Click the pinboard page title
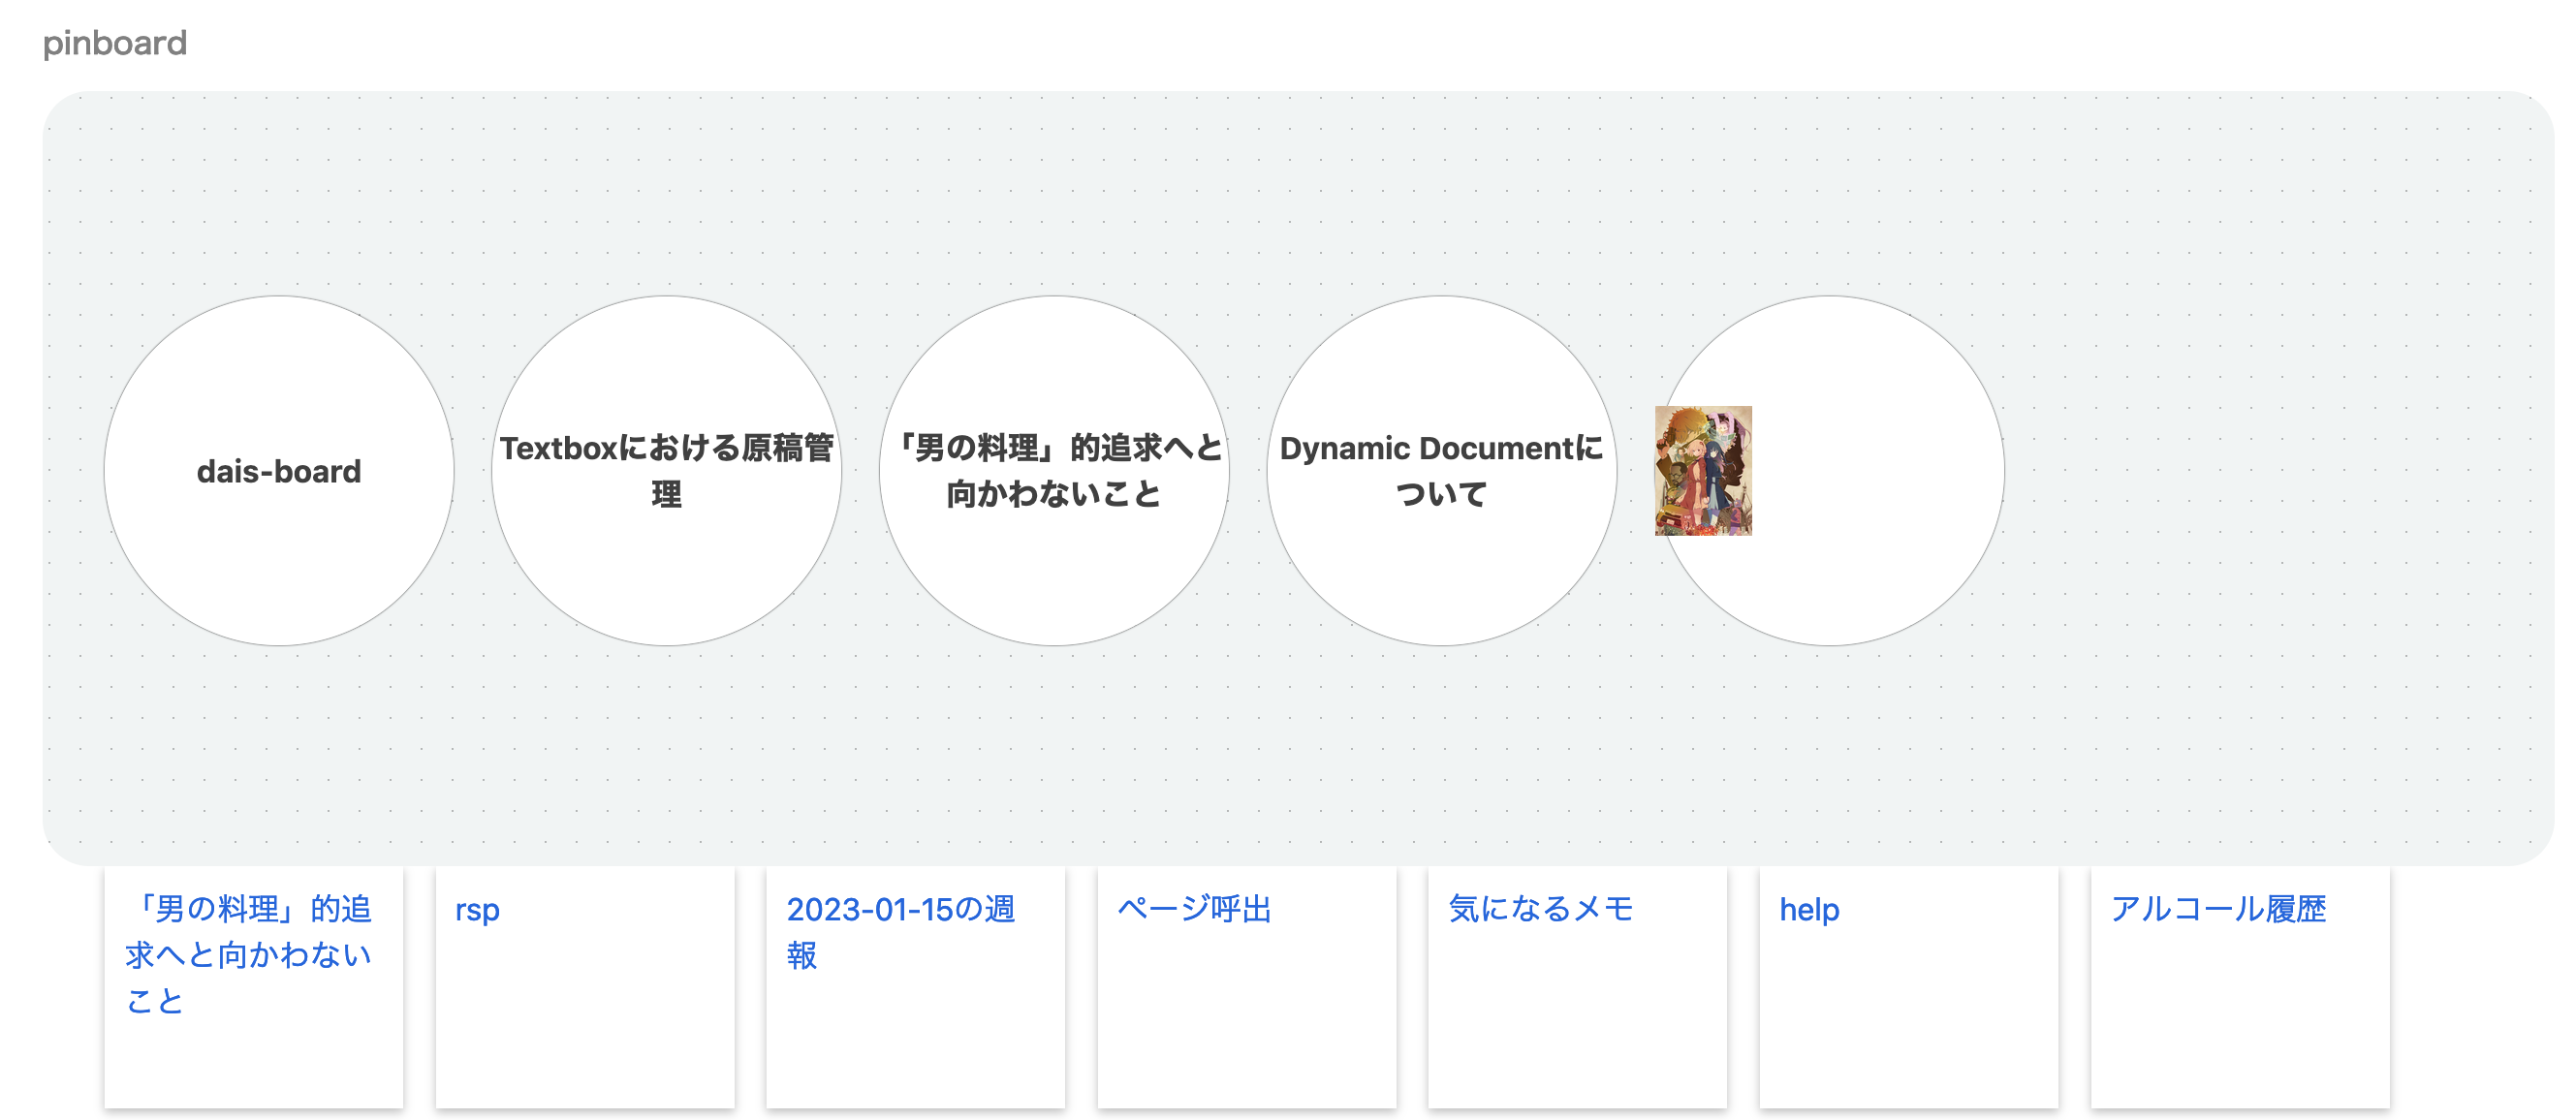Screen dimensions: 2576x1120 pos(115,43)
